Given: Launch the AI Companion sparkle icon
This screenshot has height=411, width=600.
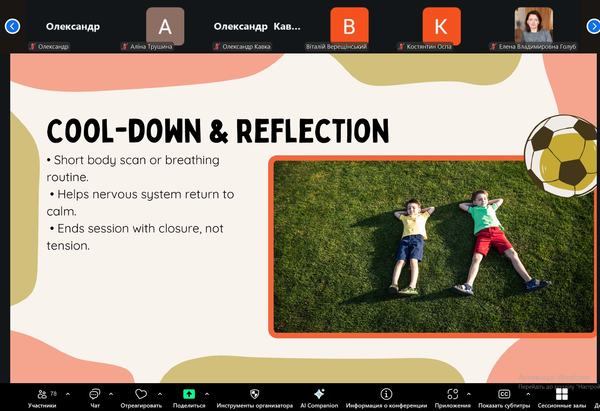Looking at the screenshot, I should click(318, 395).
